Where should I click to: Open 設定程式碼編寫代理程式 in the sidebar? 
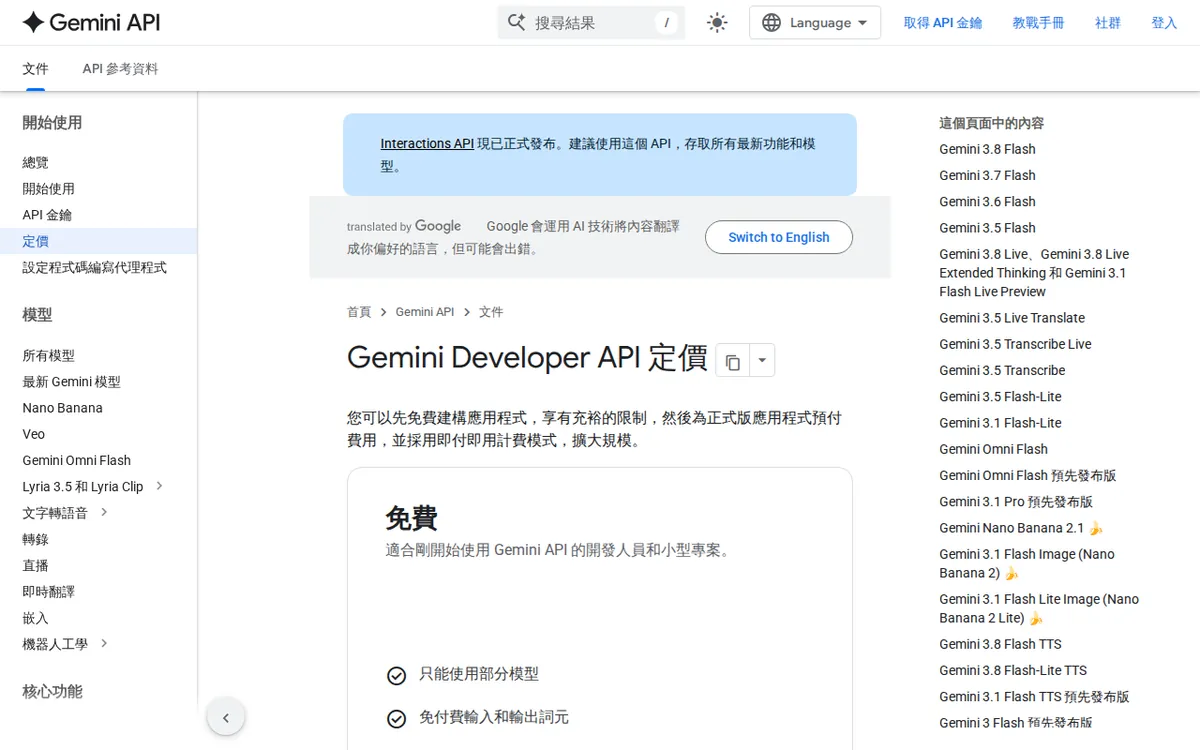click(x=94, y=267)
